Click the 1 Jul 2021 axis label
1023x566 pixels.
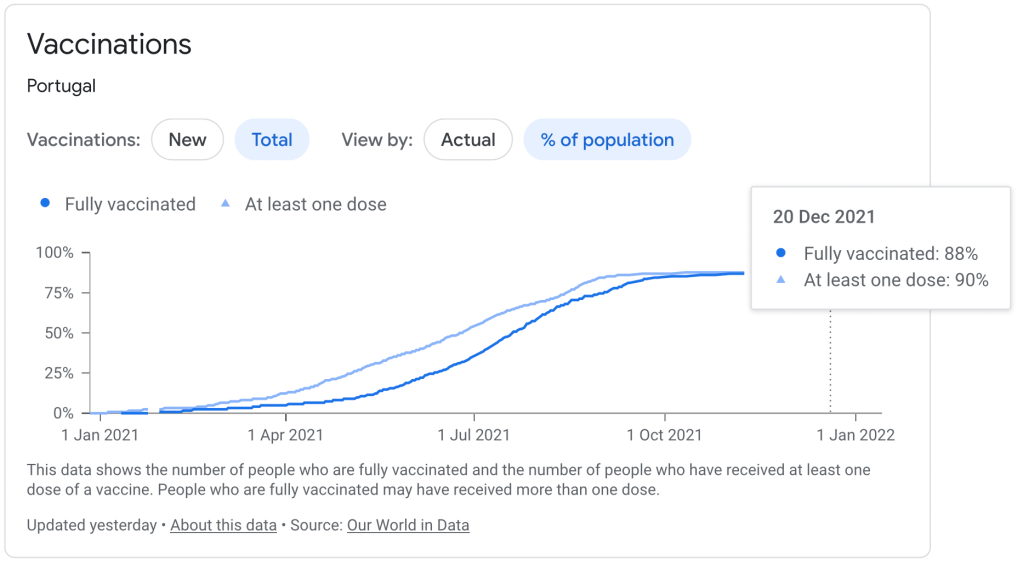(474, 435)
